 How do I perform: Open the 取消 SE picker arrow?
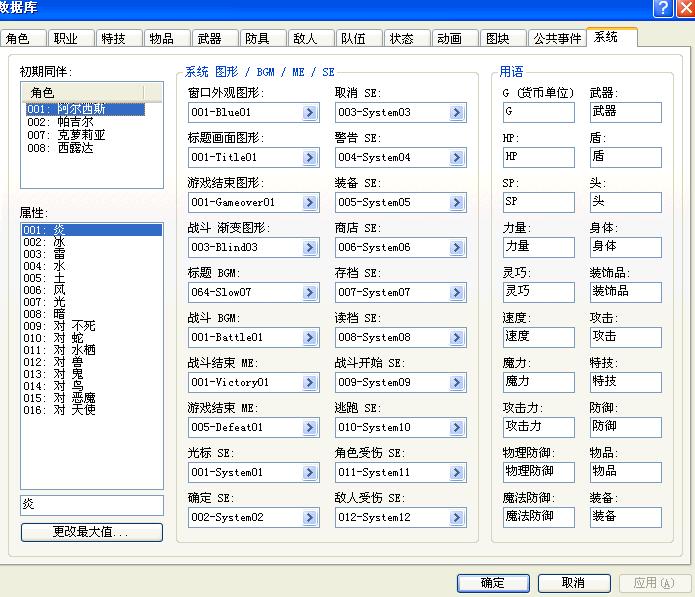click(457, 113)
